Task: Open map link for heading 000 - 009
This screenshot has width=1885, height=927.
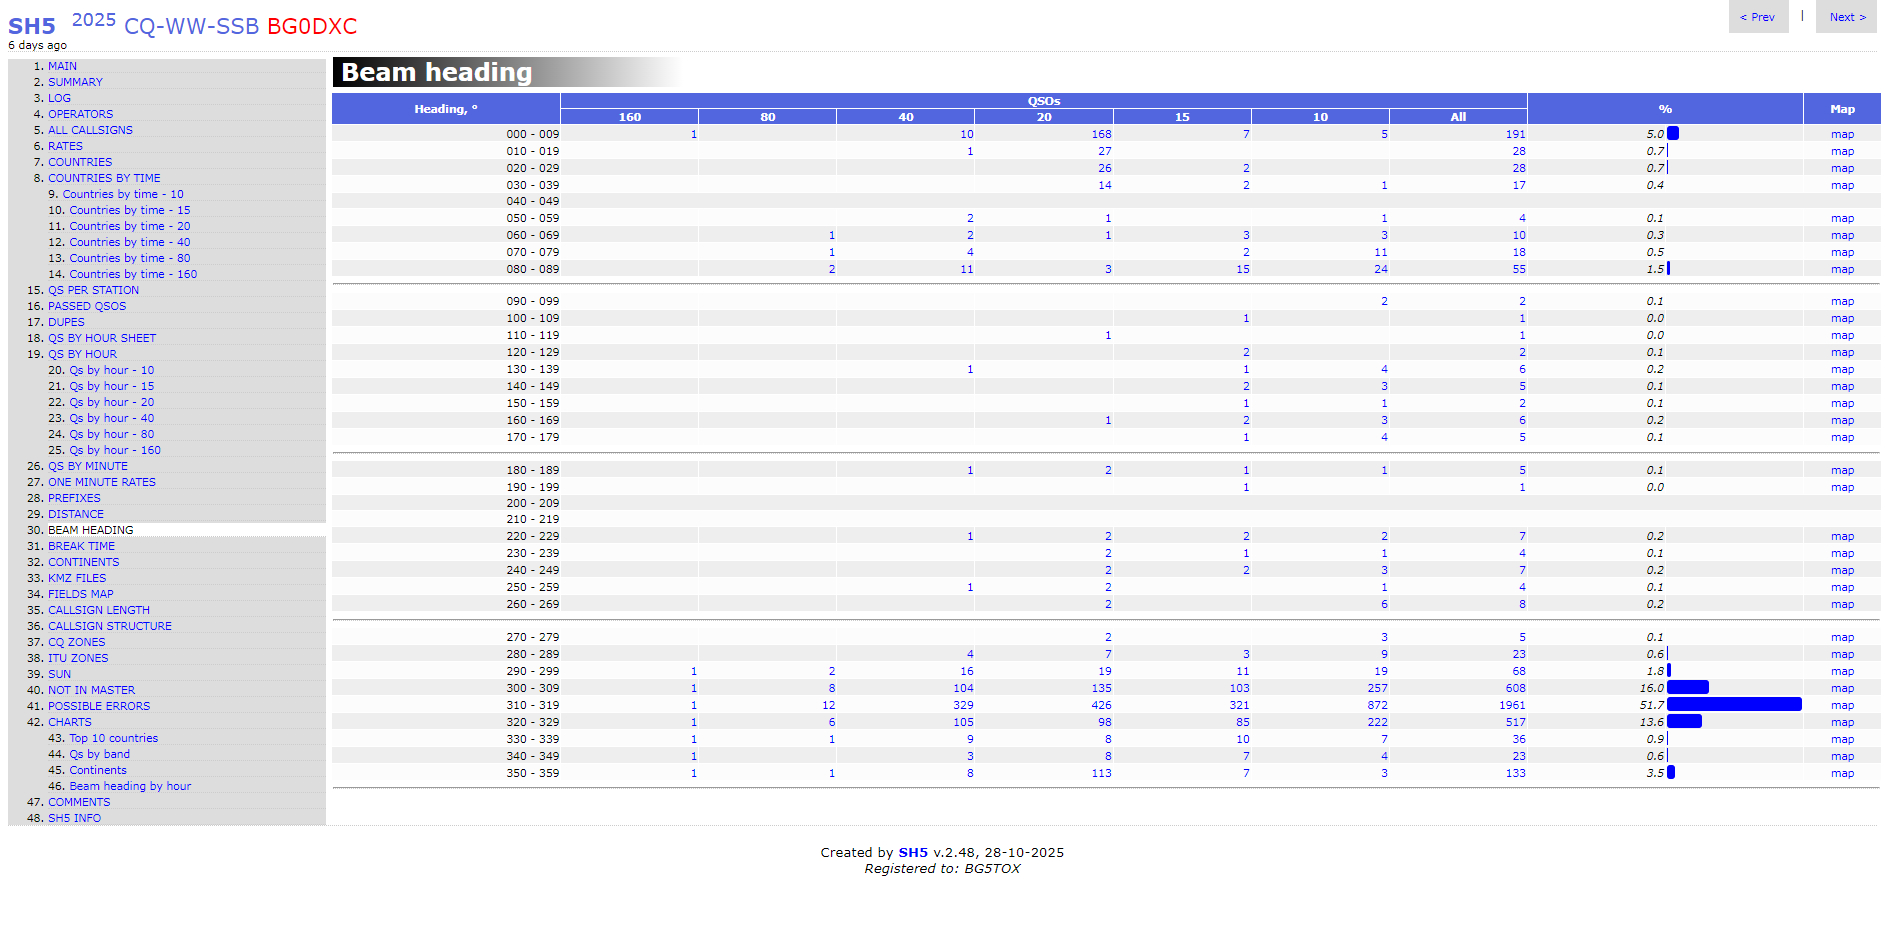Action: [1842, 134]
